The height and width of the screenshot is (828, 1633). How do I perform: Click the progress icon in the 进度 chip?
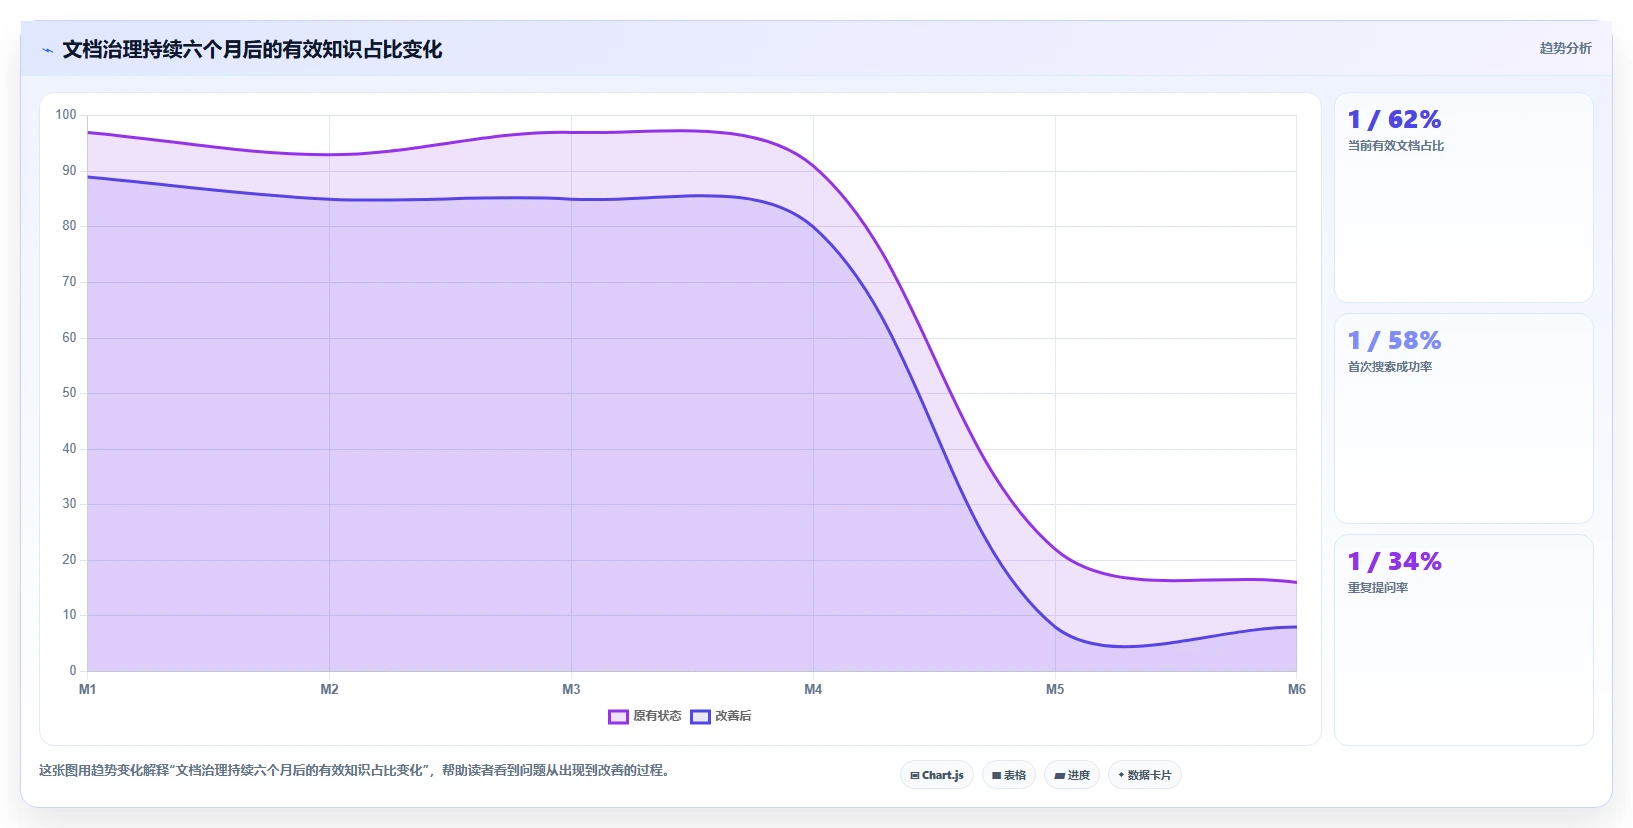pyautogui.click(x=1059, y=776)
